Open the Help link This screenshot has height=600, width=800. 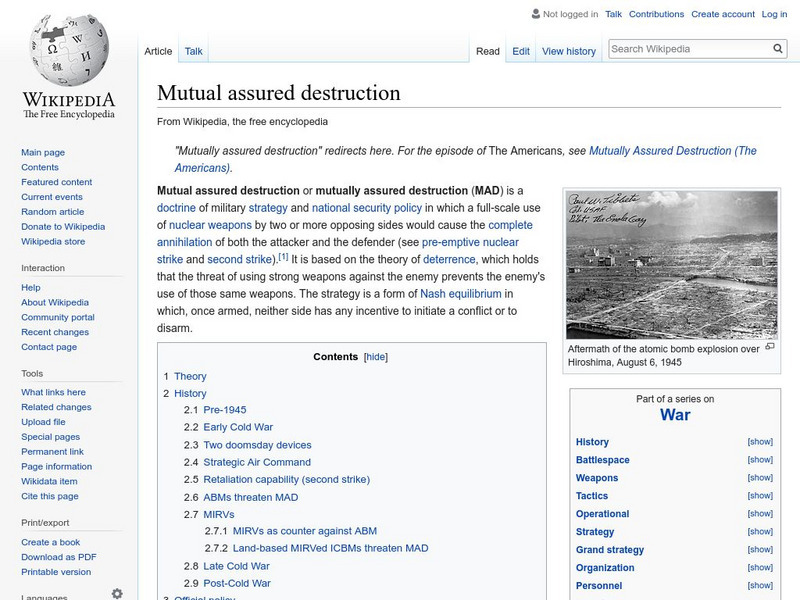click(x=31, y=287)
